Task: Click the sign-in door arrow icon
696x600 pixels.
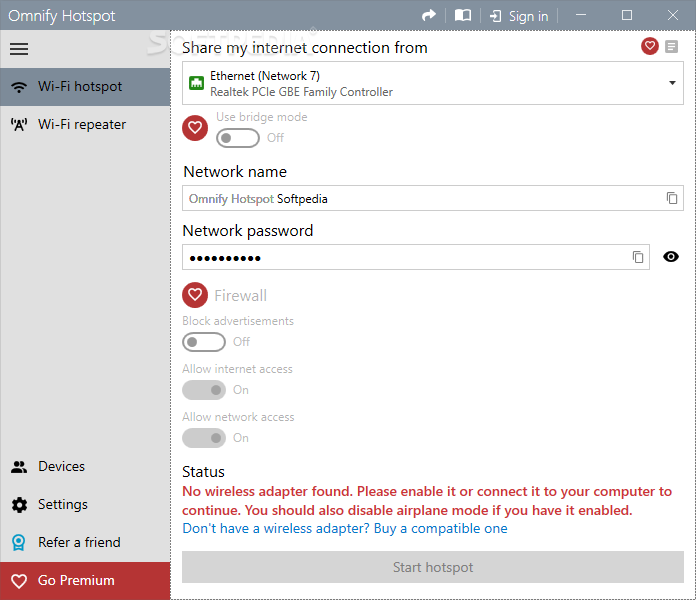Action: pyautogui.click(x=495, y=16)
